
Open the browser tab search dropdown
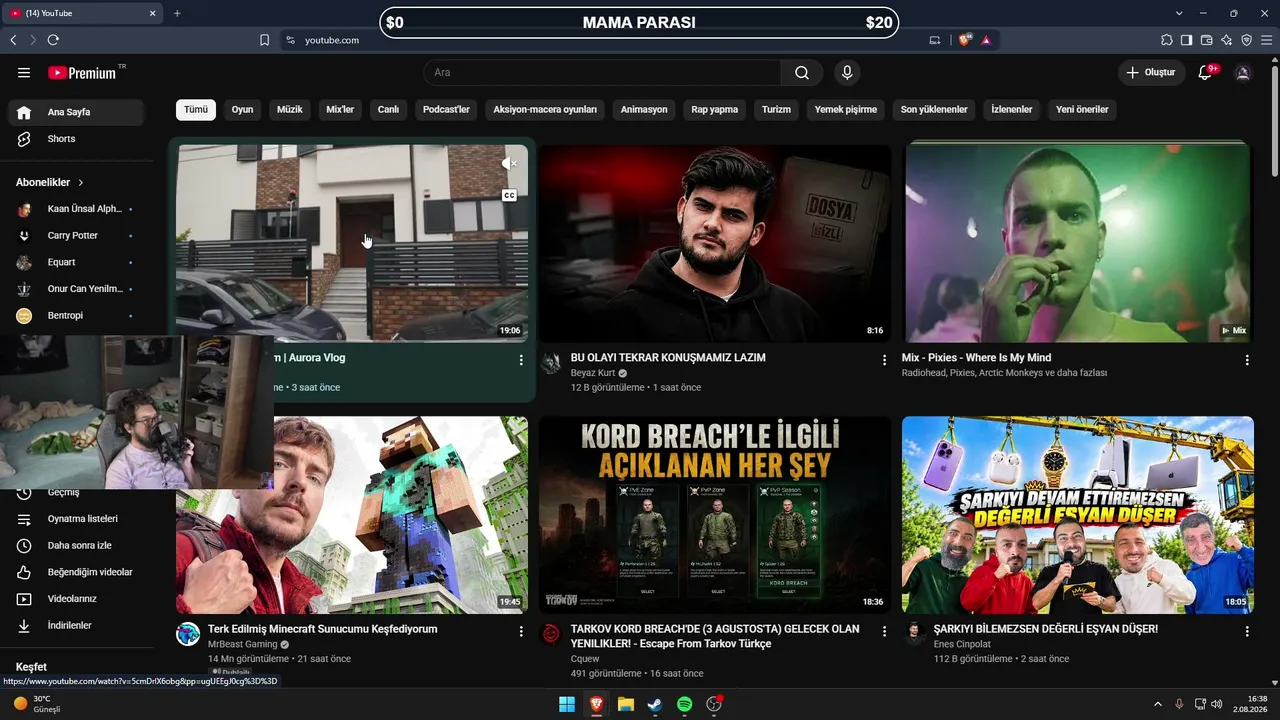tap(1179, 13)
